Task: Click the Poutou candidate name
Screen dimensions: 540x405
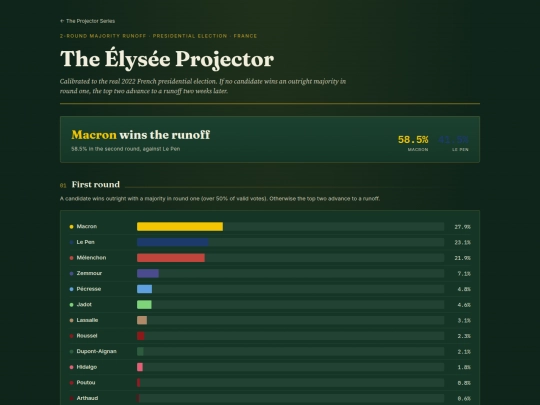Action: point(86,383)
